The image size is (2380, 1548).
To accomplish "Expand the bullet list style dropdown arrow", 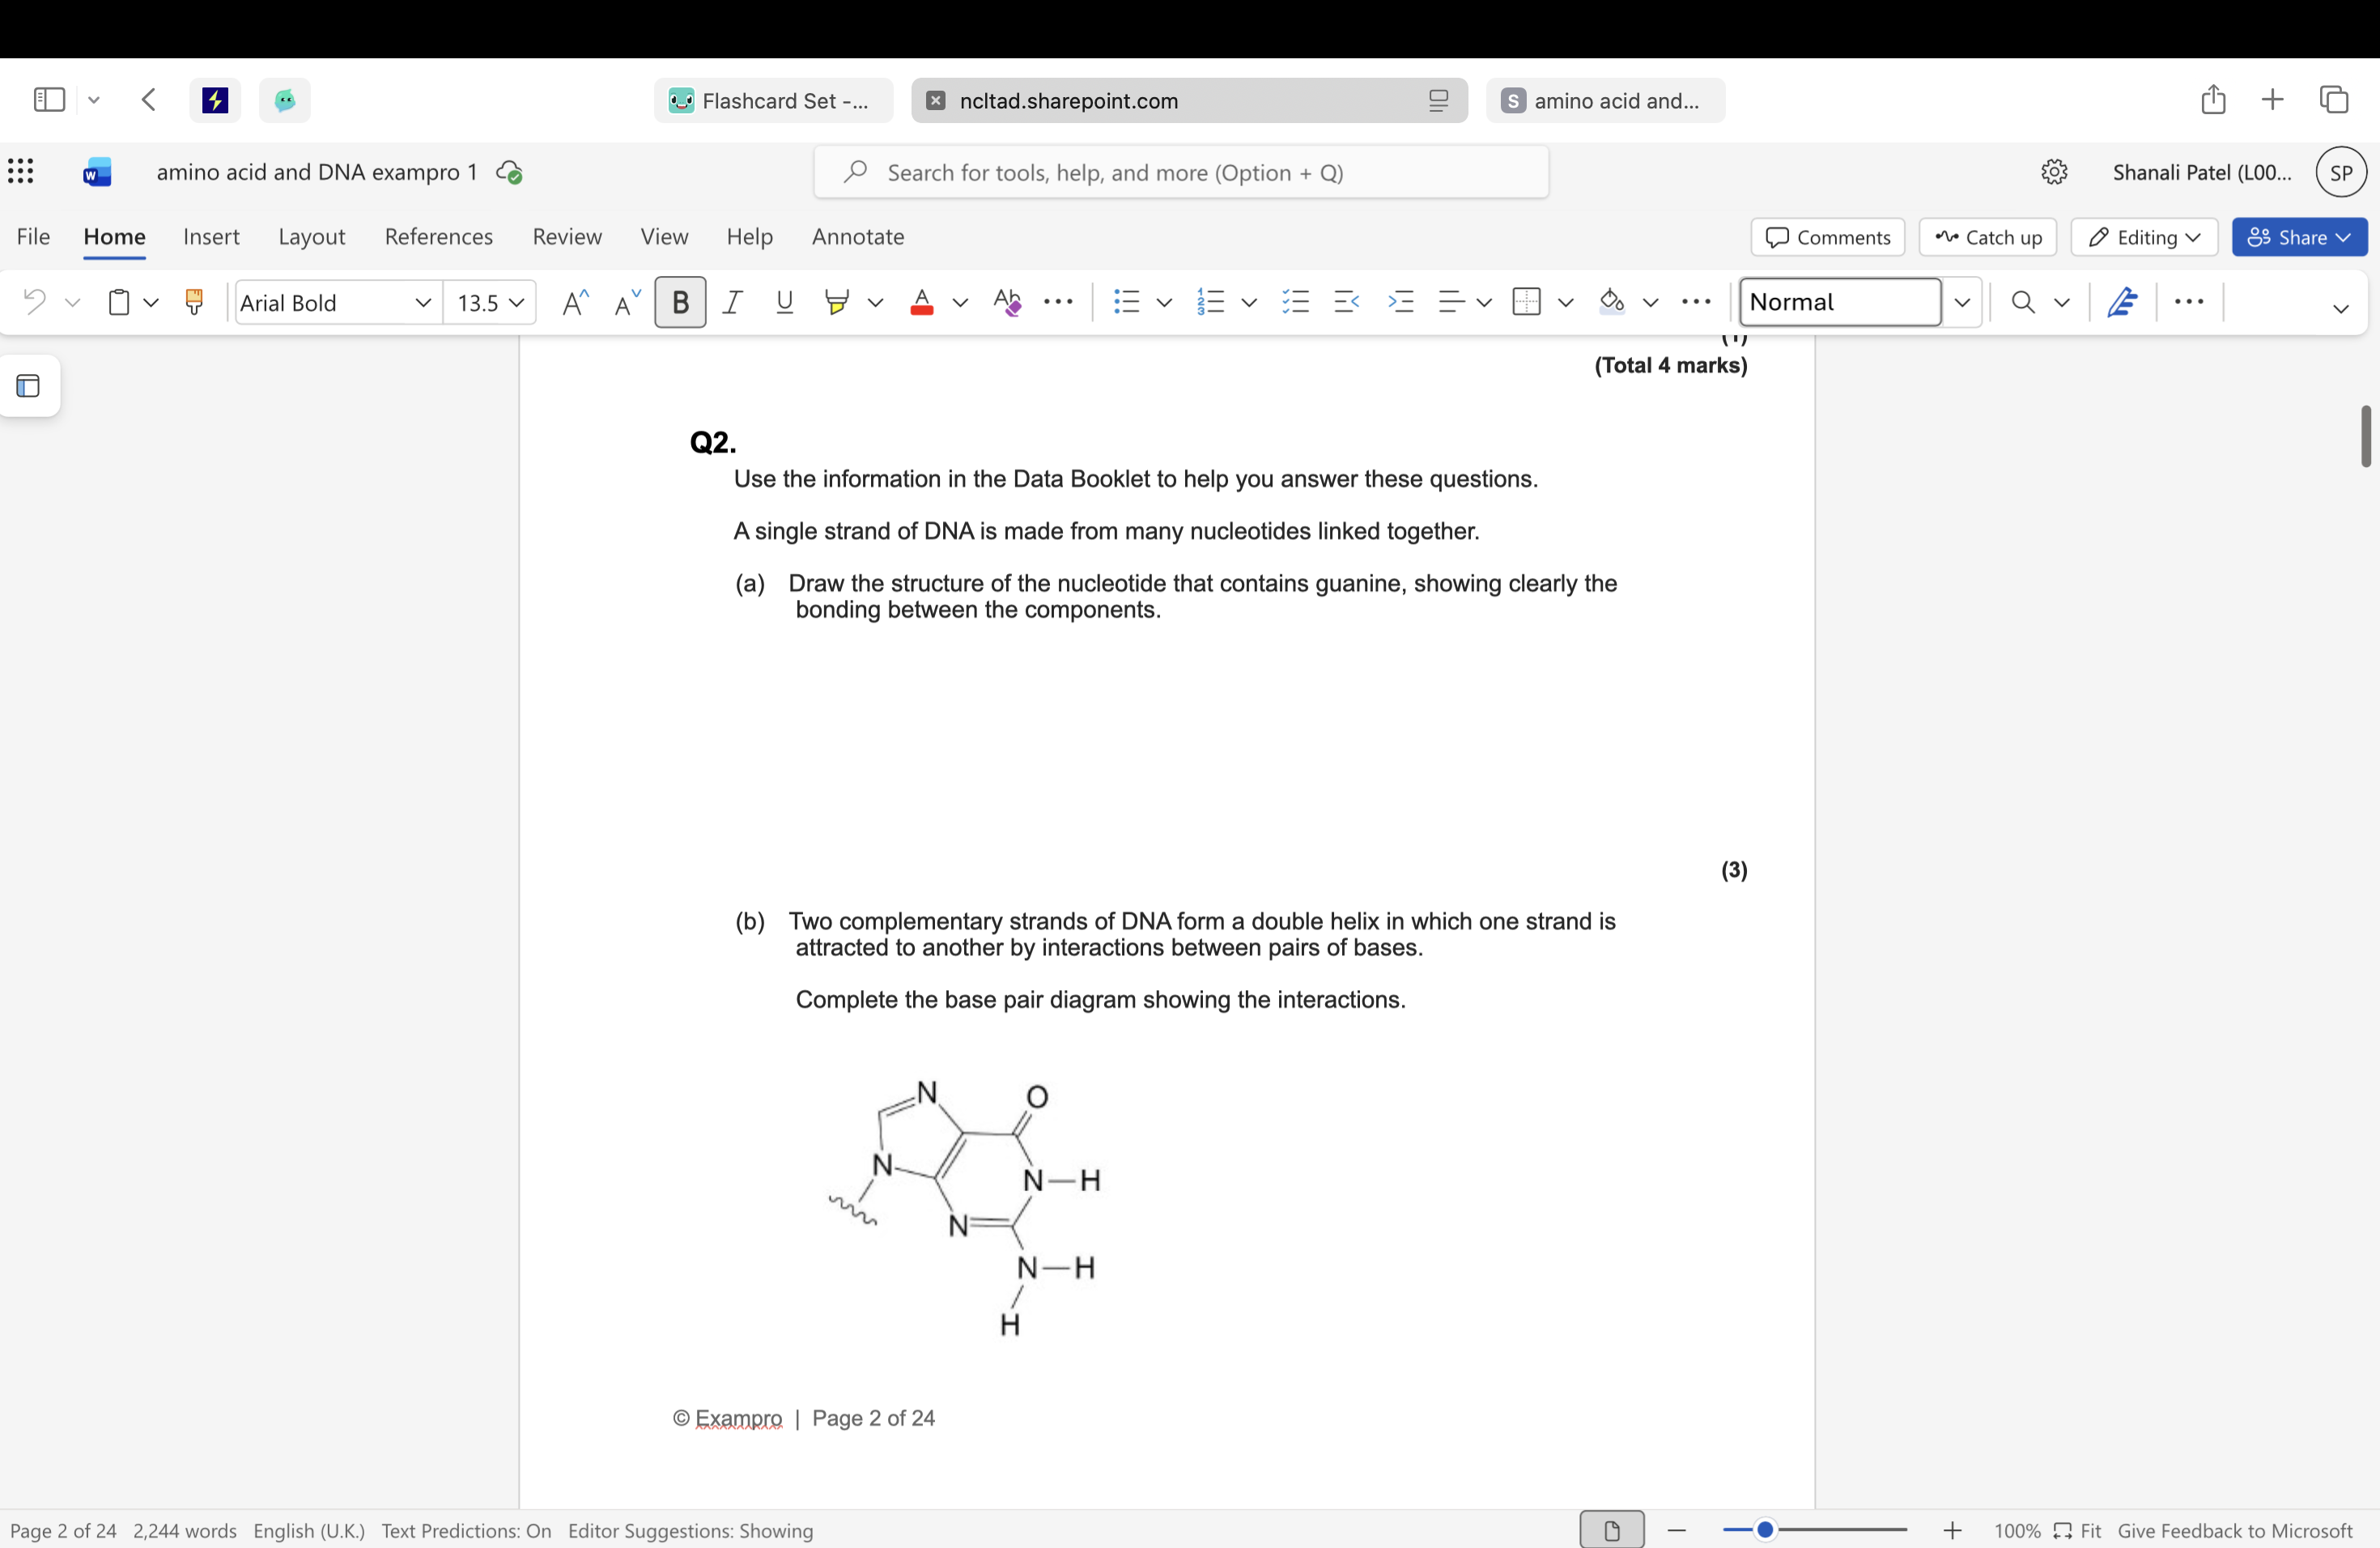I will 1164,302.
